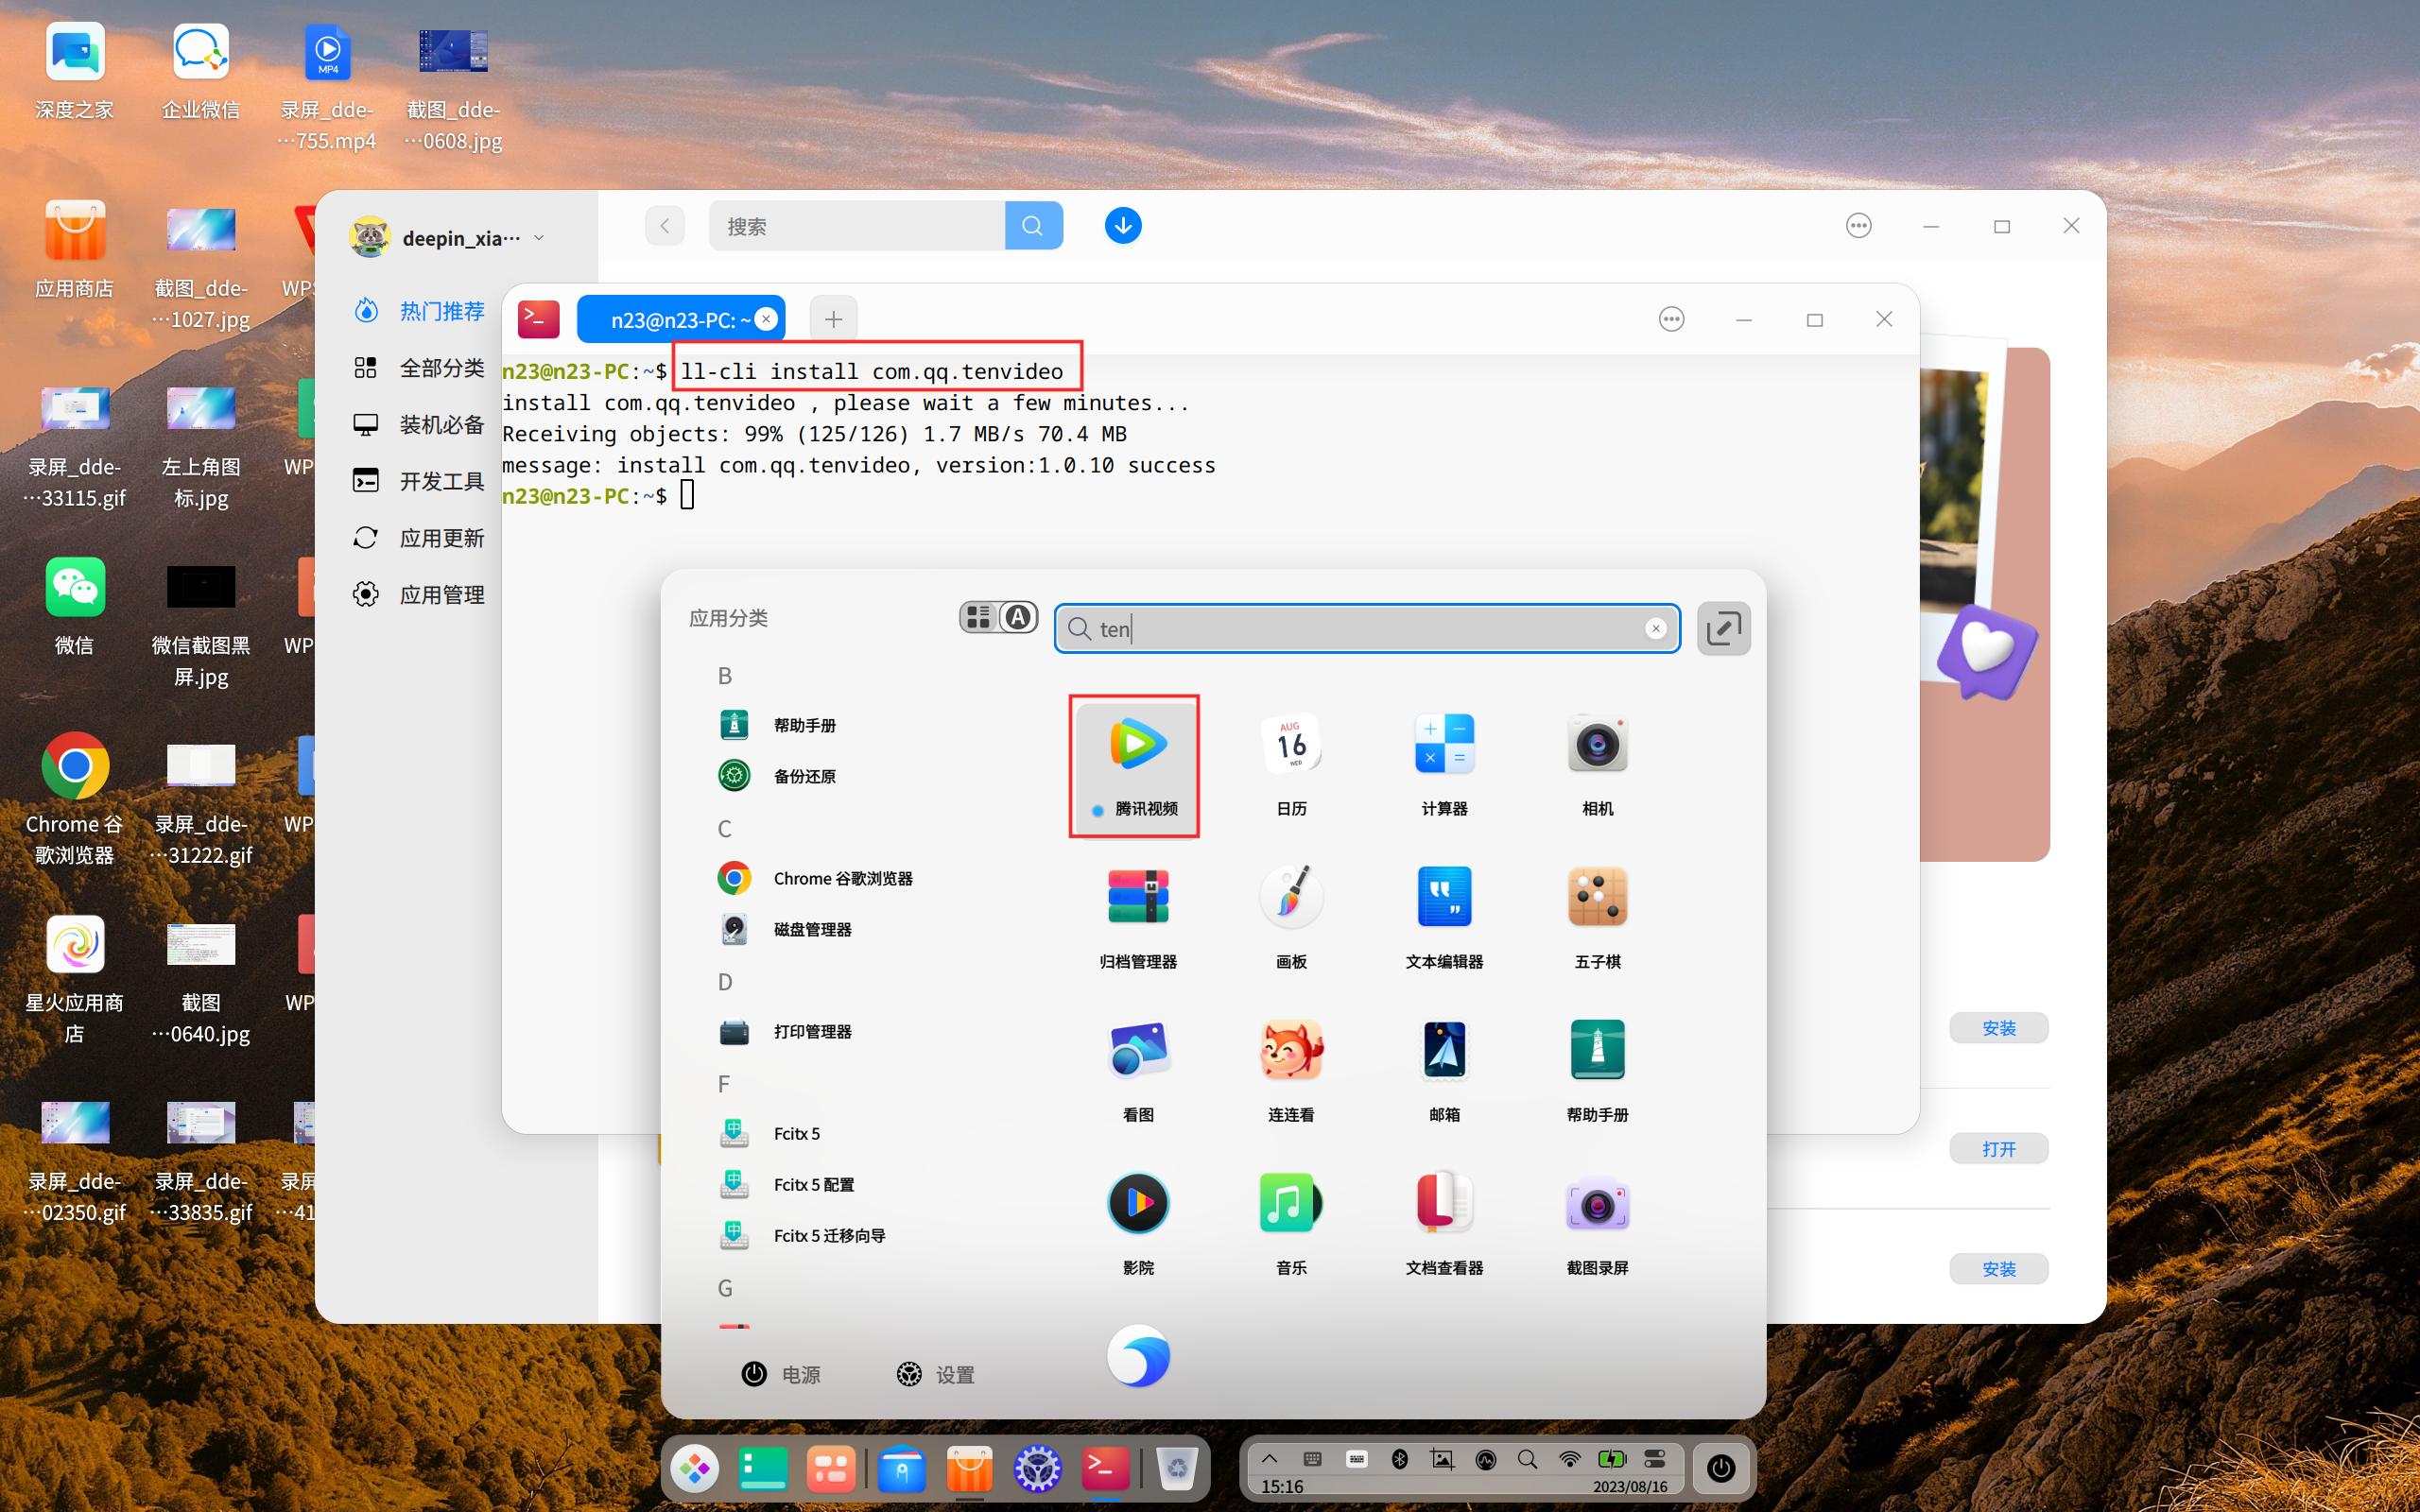This screenshot has height=1512, width=2420.
Task: Click the 安装 install button
Action: click(1998, 1027)
